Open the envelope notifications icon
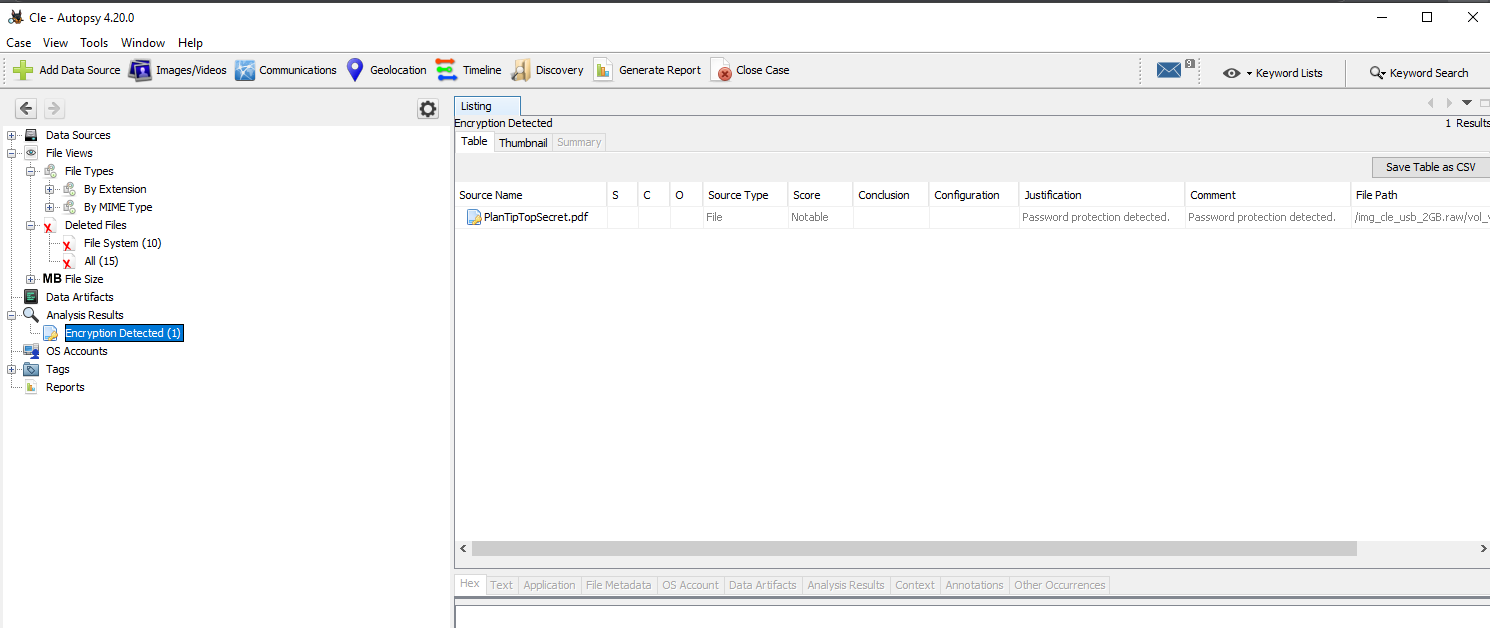 tap(1169, 70)
